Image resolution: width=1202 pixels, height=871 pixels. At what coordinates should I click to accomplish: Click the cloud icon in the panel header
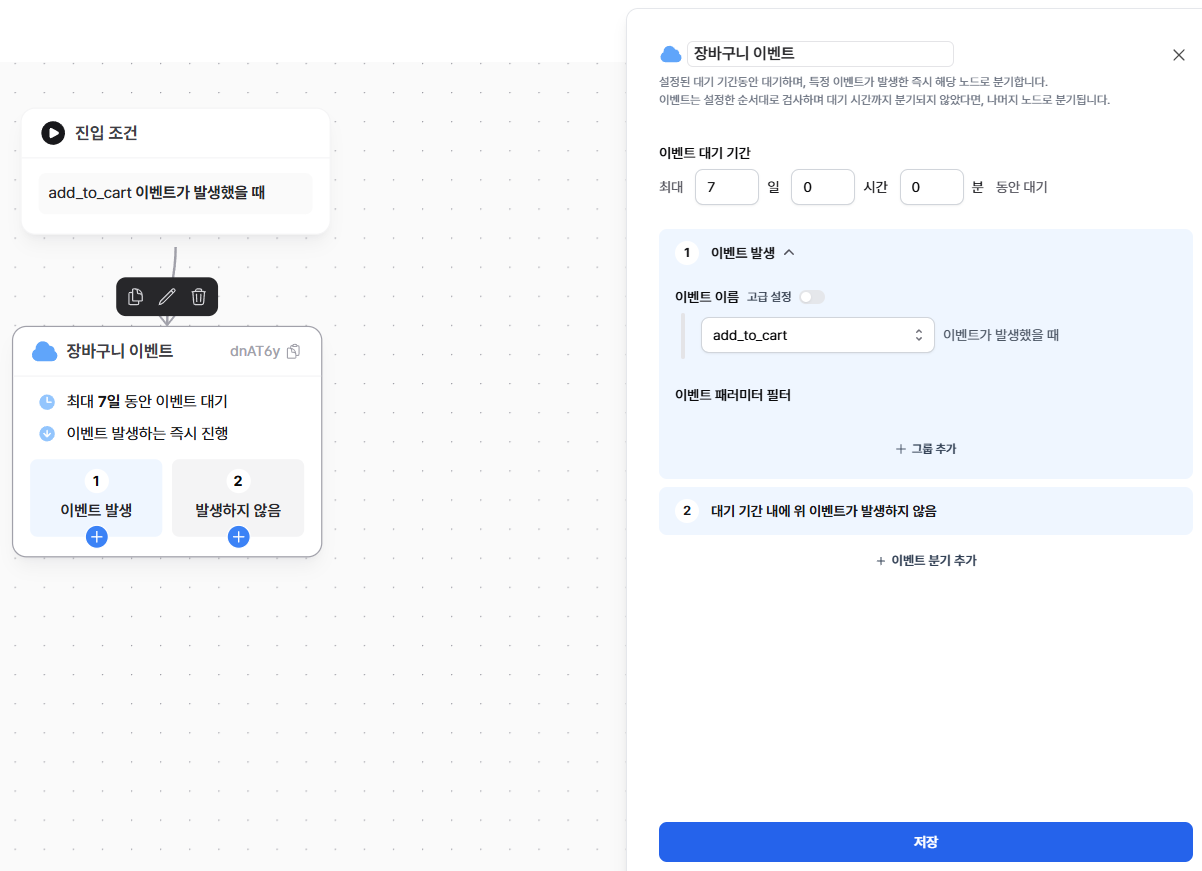coord(670,54)
